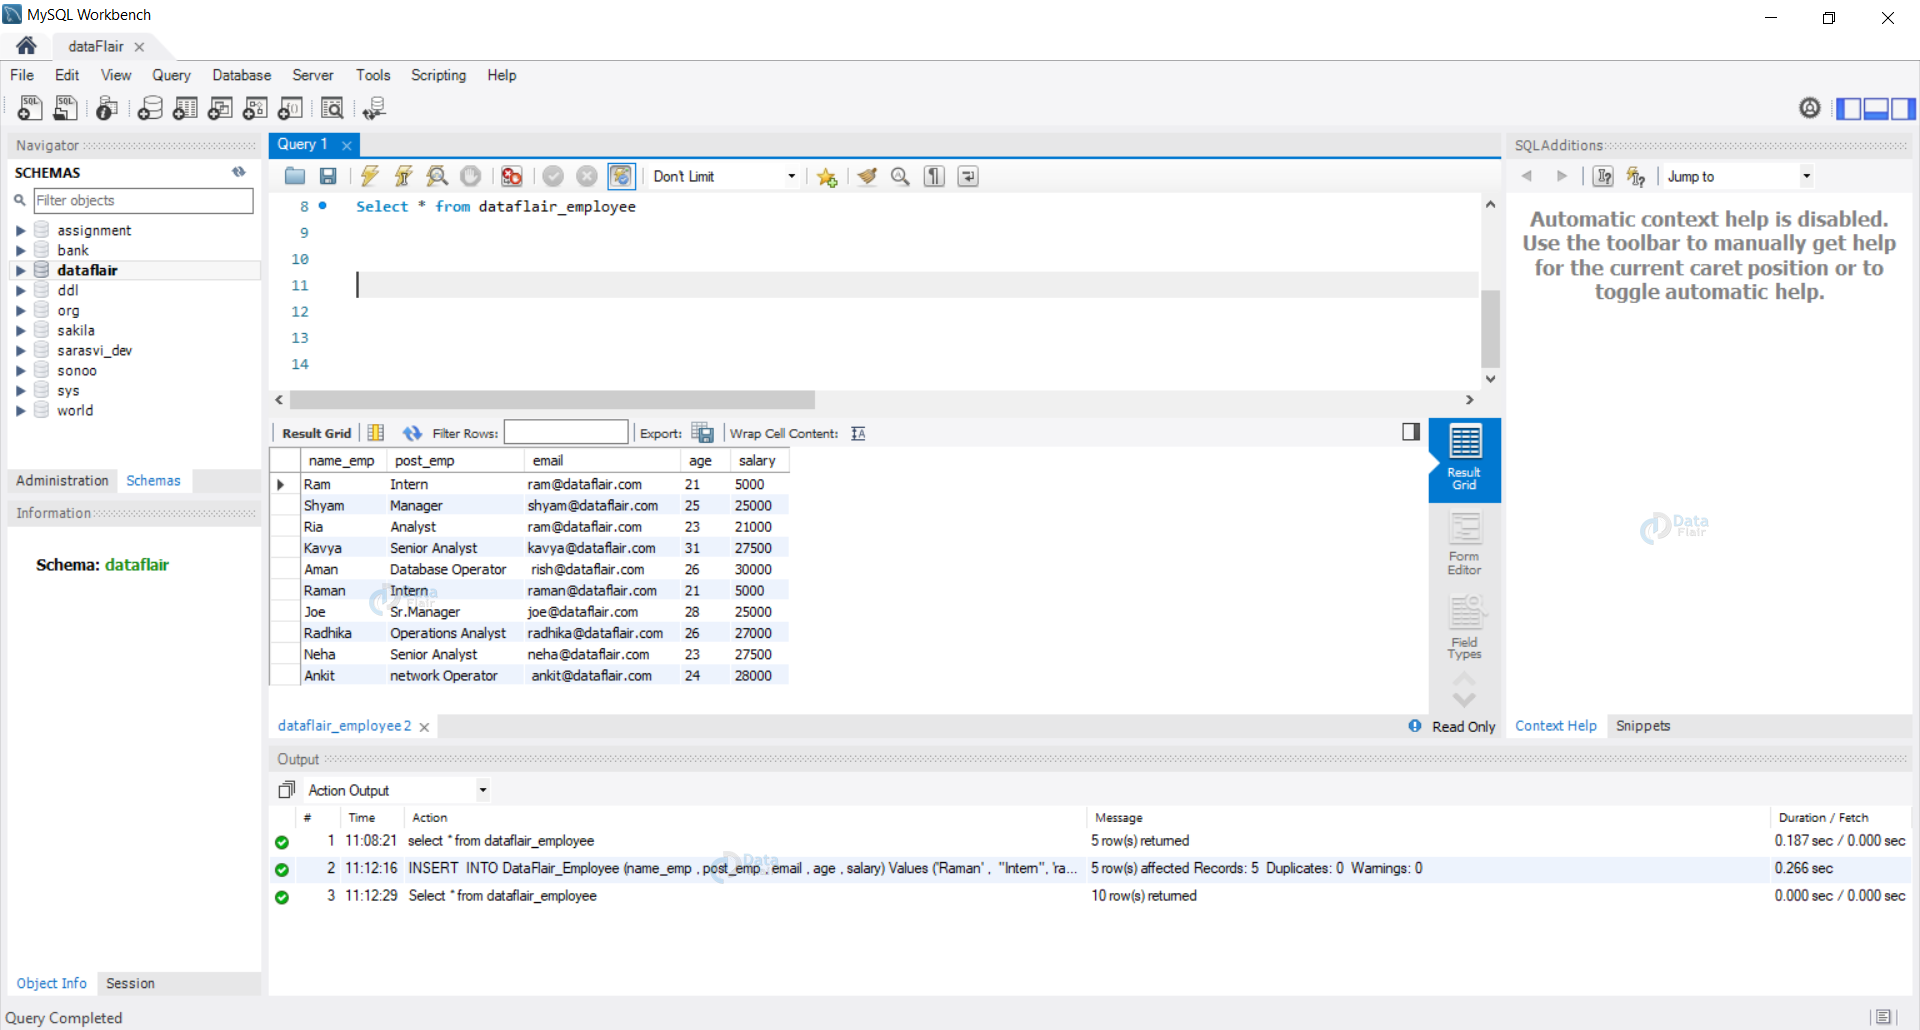Click the editor horizontal scrollbar thumb
The width and height of the screenshot is (1920, 1030).
pos(552,400)
